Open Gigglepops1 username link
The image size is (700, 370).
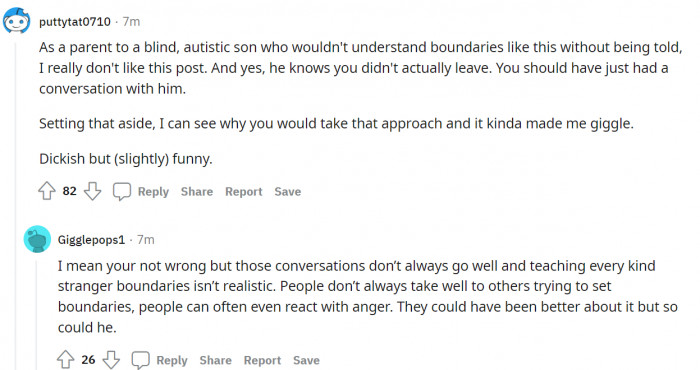pos(91,240)
